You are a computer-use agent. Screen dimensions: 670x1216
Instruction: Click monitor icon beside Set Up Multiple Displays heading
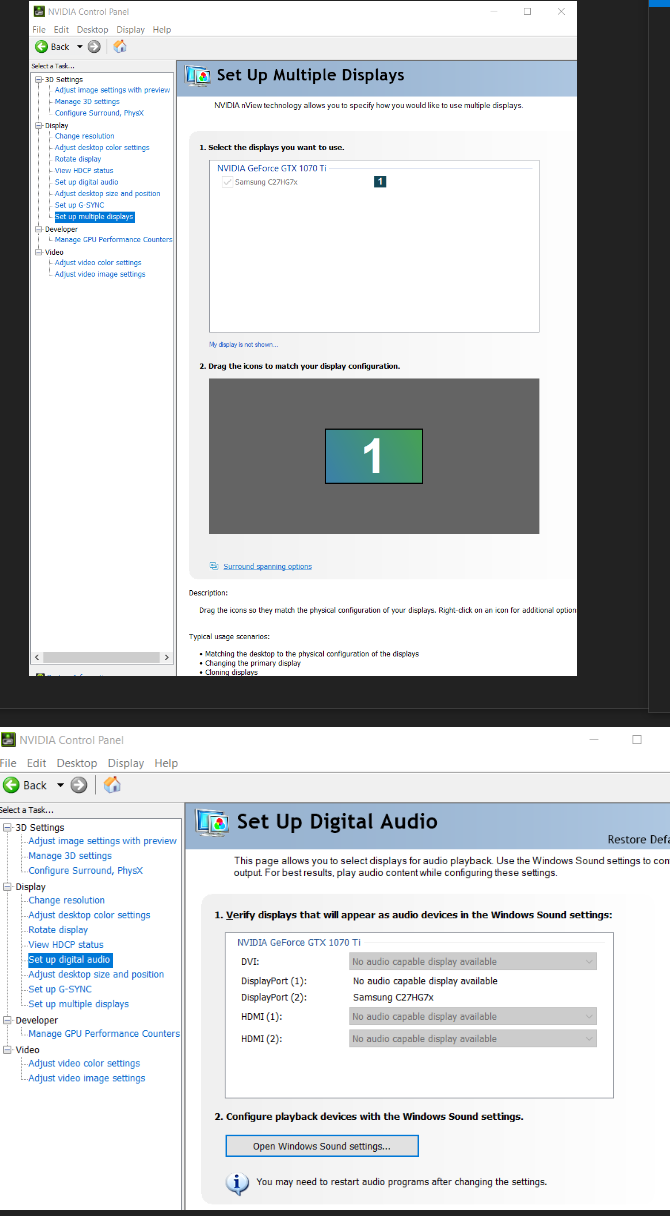click(198, 75)
